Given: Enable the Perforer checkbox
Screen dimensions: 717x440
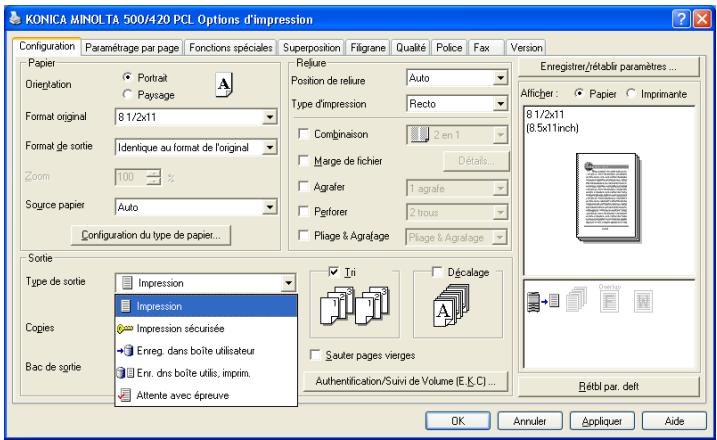Looking at the screenshot, I should point(303,211).
